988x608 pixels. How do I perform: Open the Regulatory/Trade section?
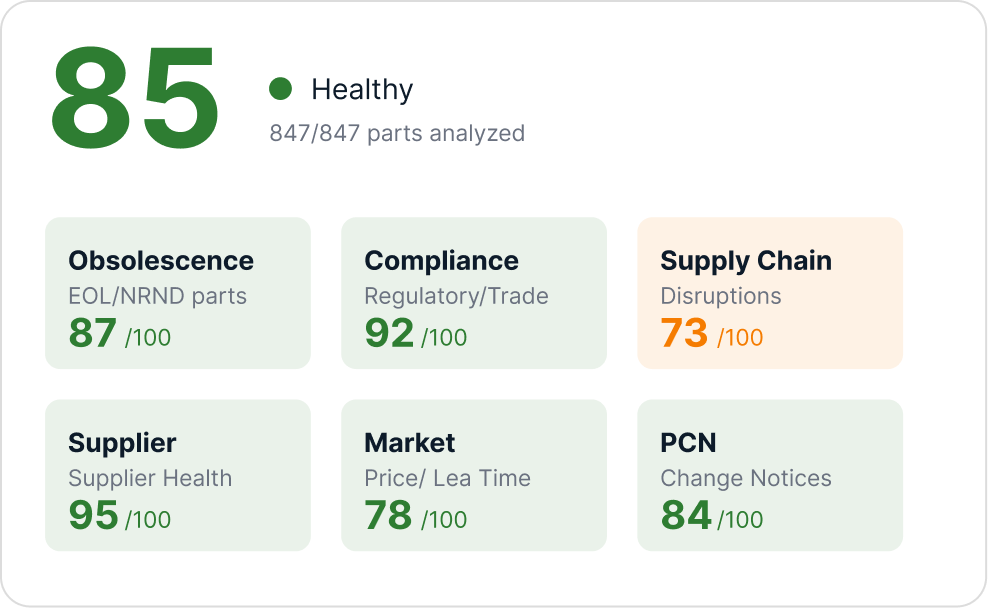[x=454, y=295]
